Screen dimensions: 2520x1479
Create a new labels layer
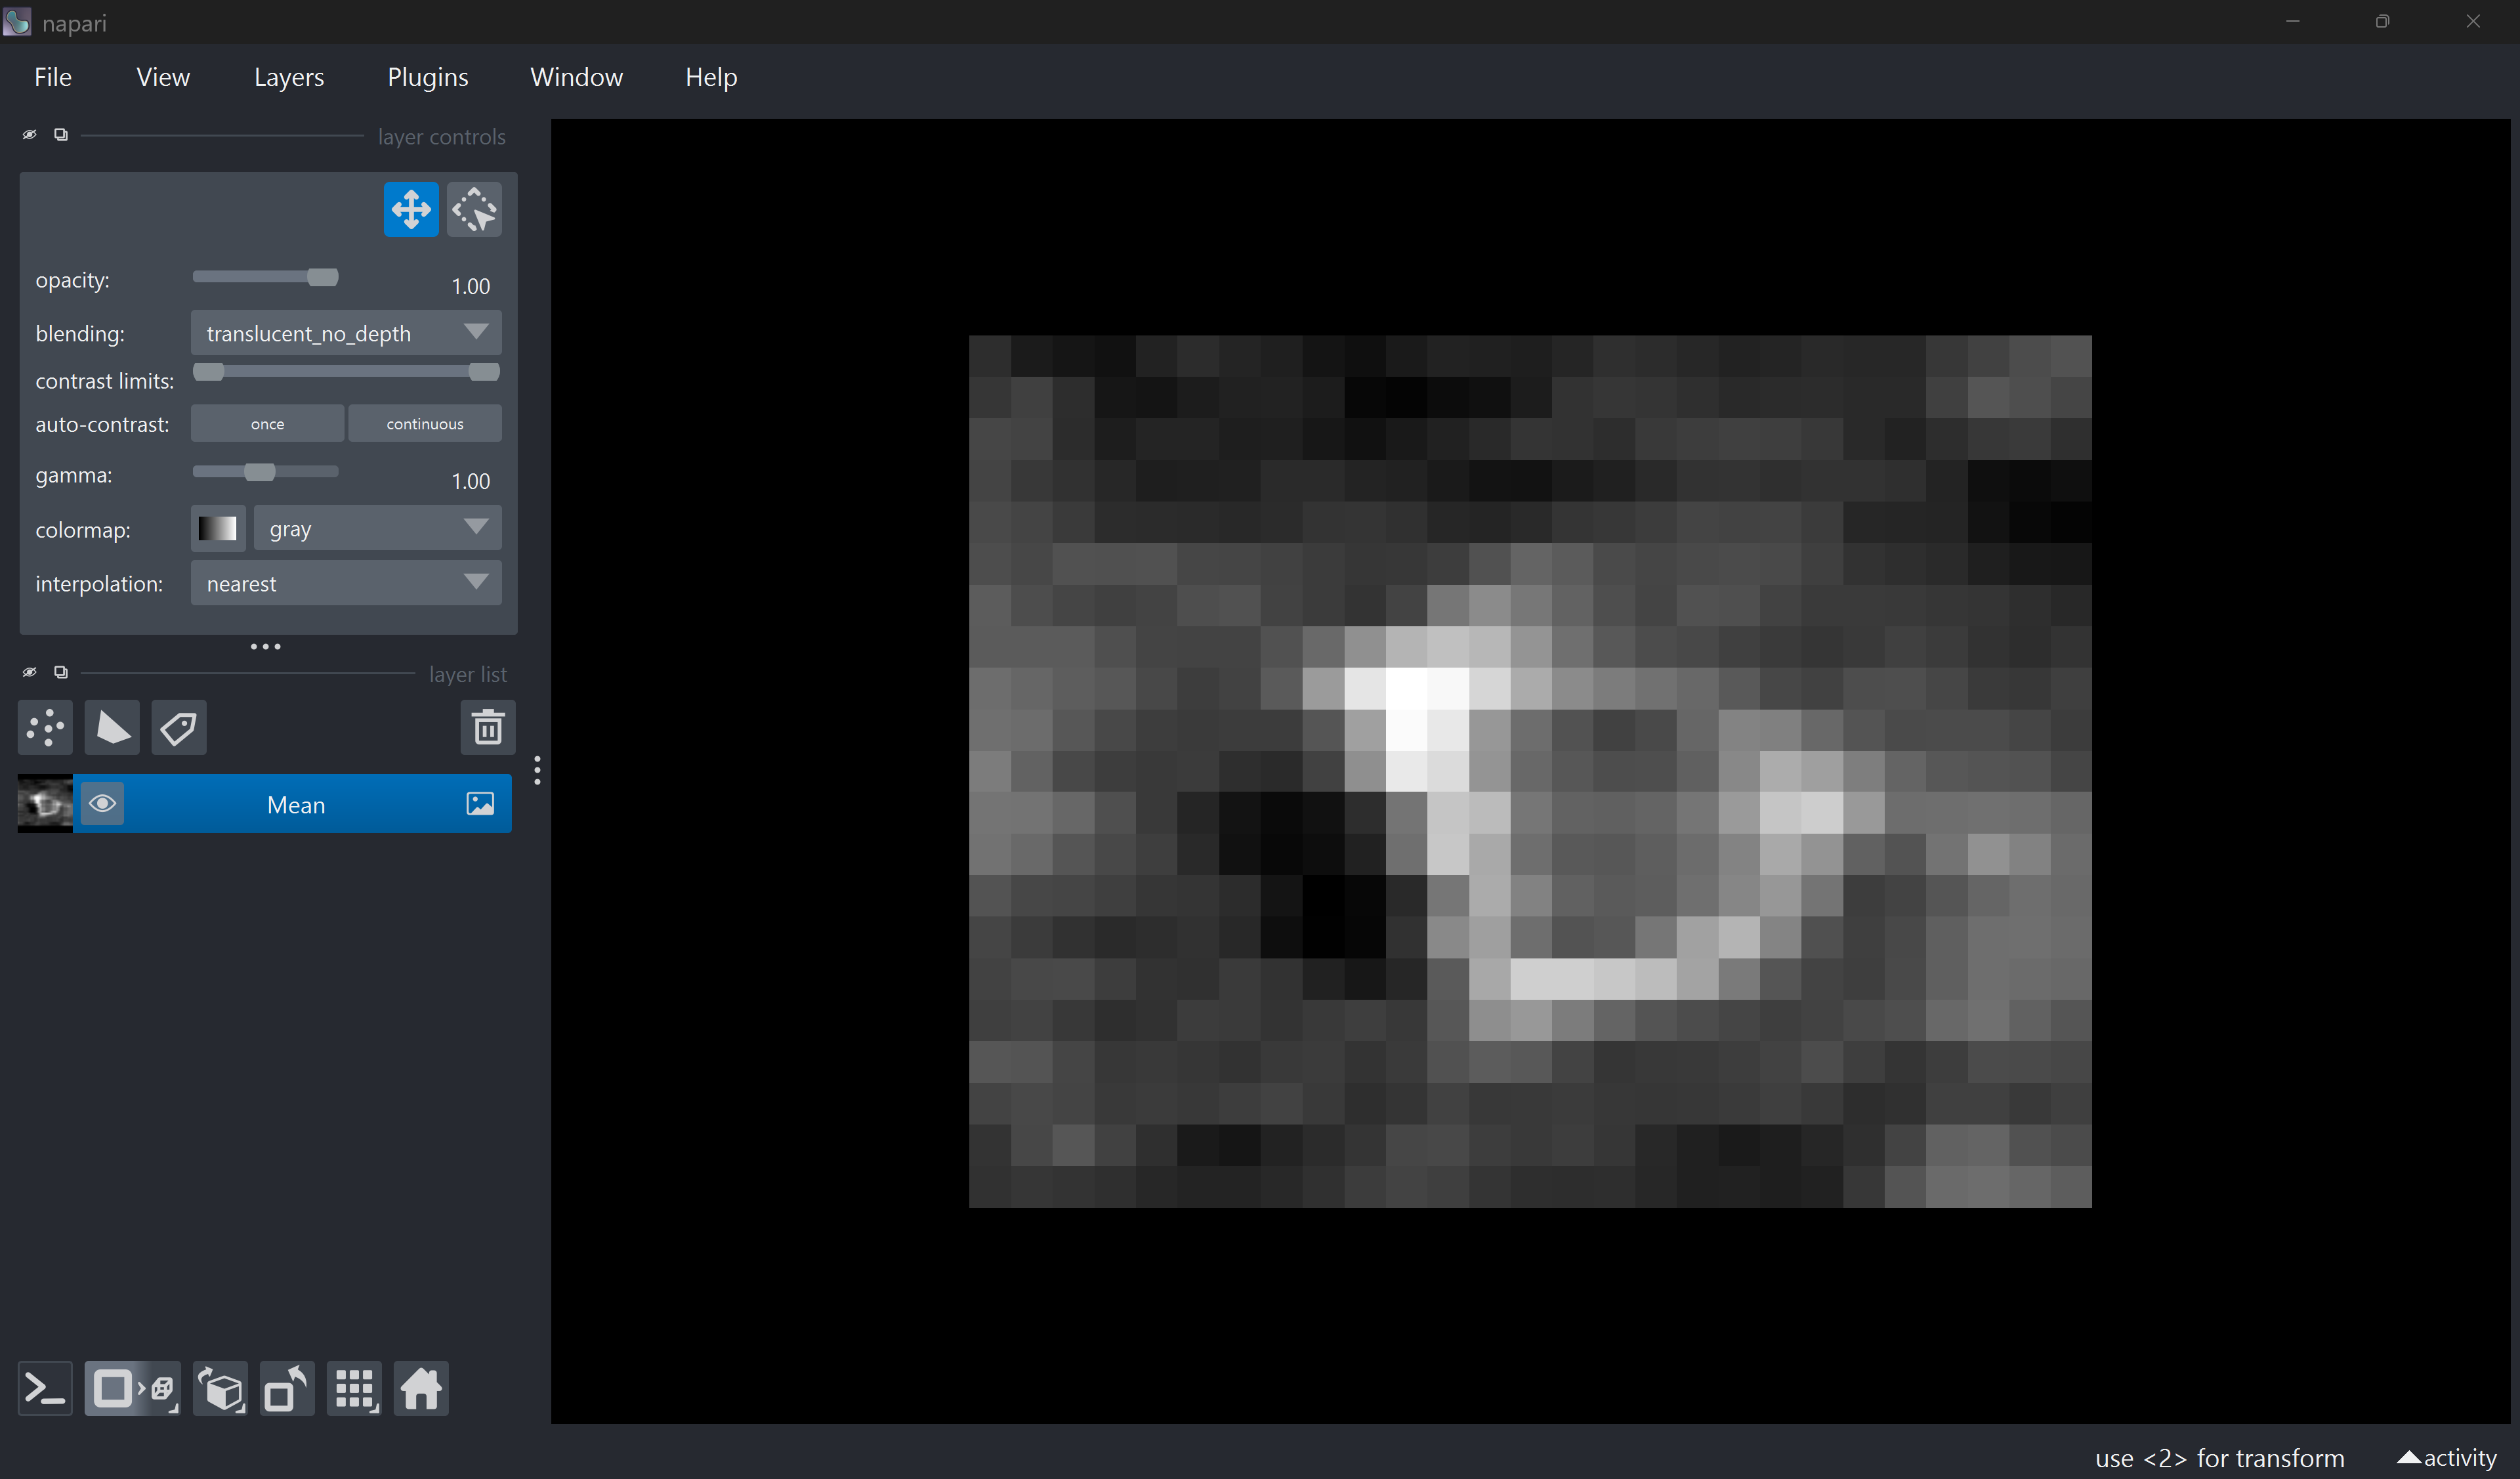click(x=179, y=728)
